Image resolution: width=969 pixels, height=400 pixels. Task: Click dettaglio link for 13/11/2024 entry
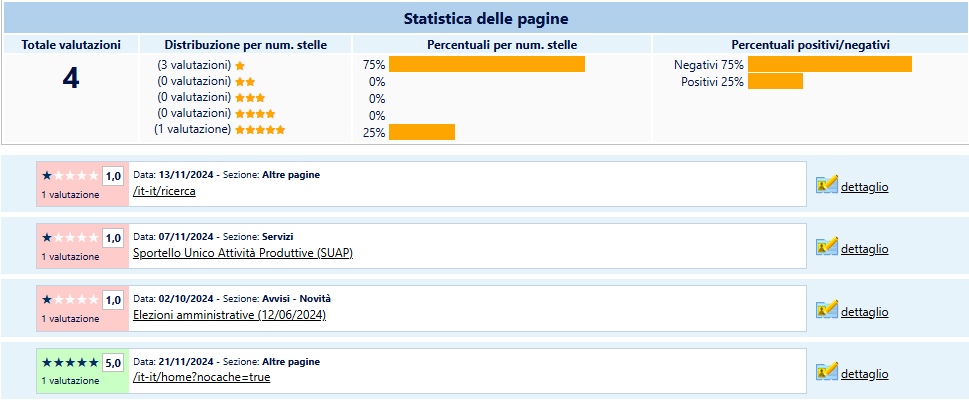pyautogui.click(x=864, y=187)
